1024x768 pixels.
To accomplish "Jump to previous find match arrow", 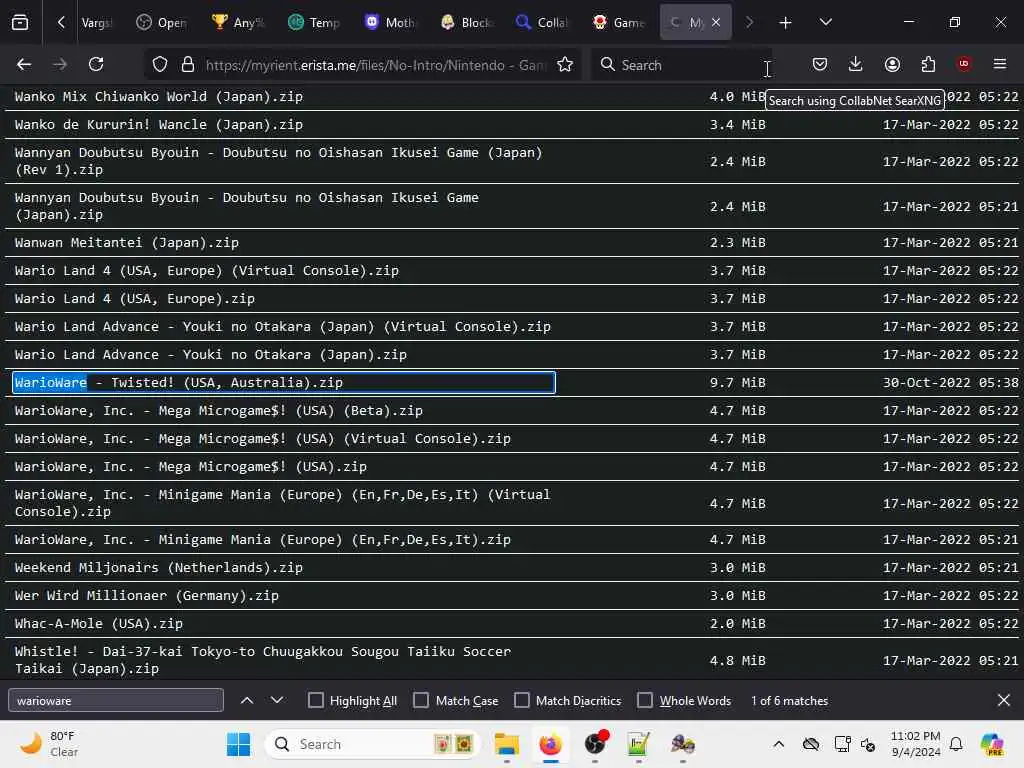I will coord(247,700).
